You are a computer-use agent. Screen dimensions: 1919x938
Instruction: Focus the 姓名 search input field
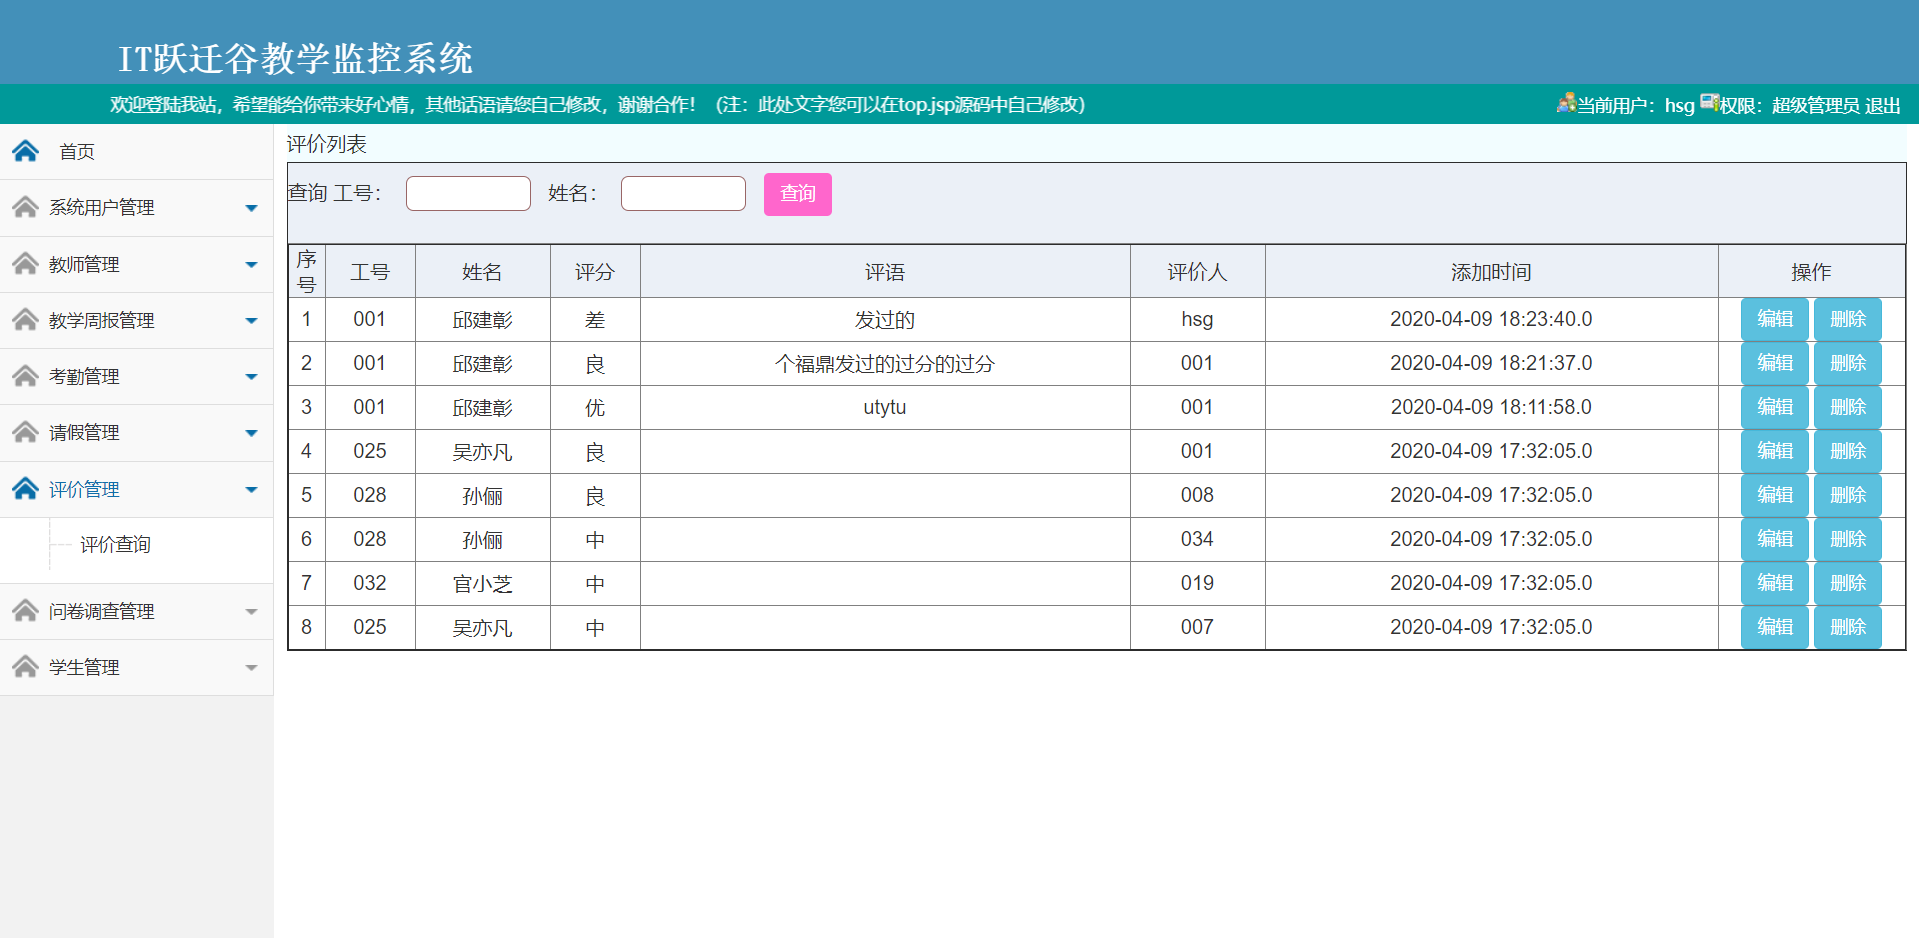(683, 193)
